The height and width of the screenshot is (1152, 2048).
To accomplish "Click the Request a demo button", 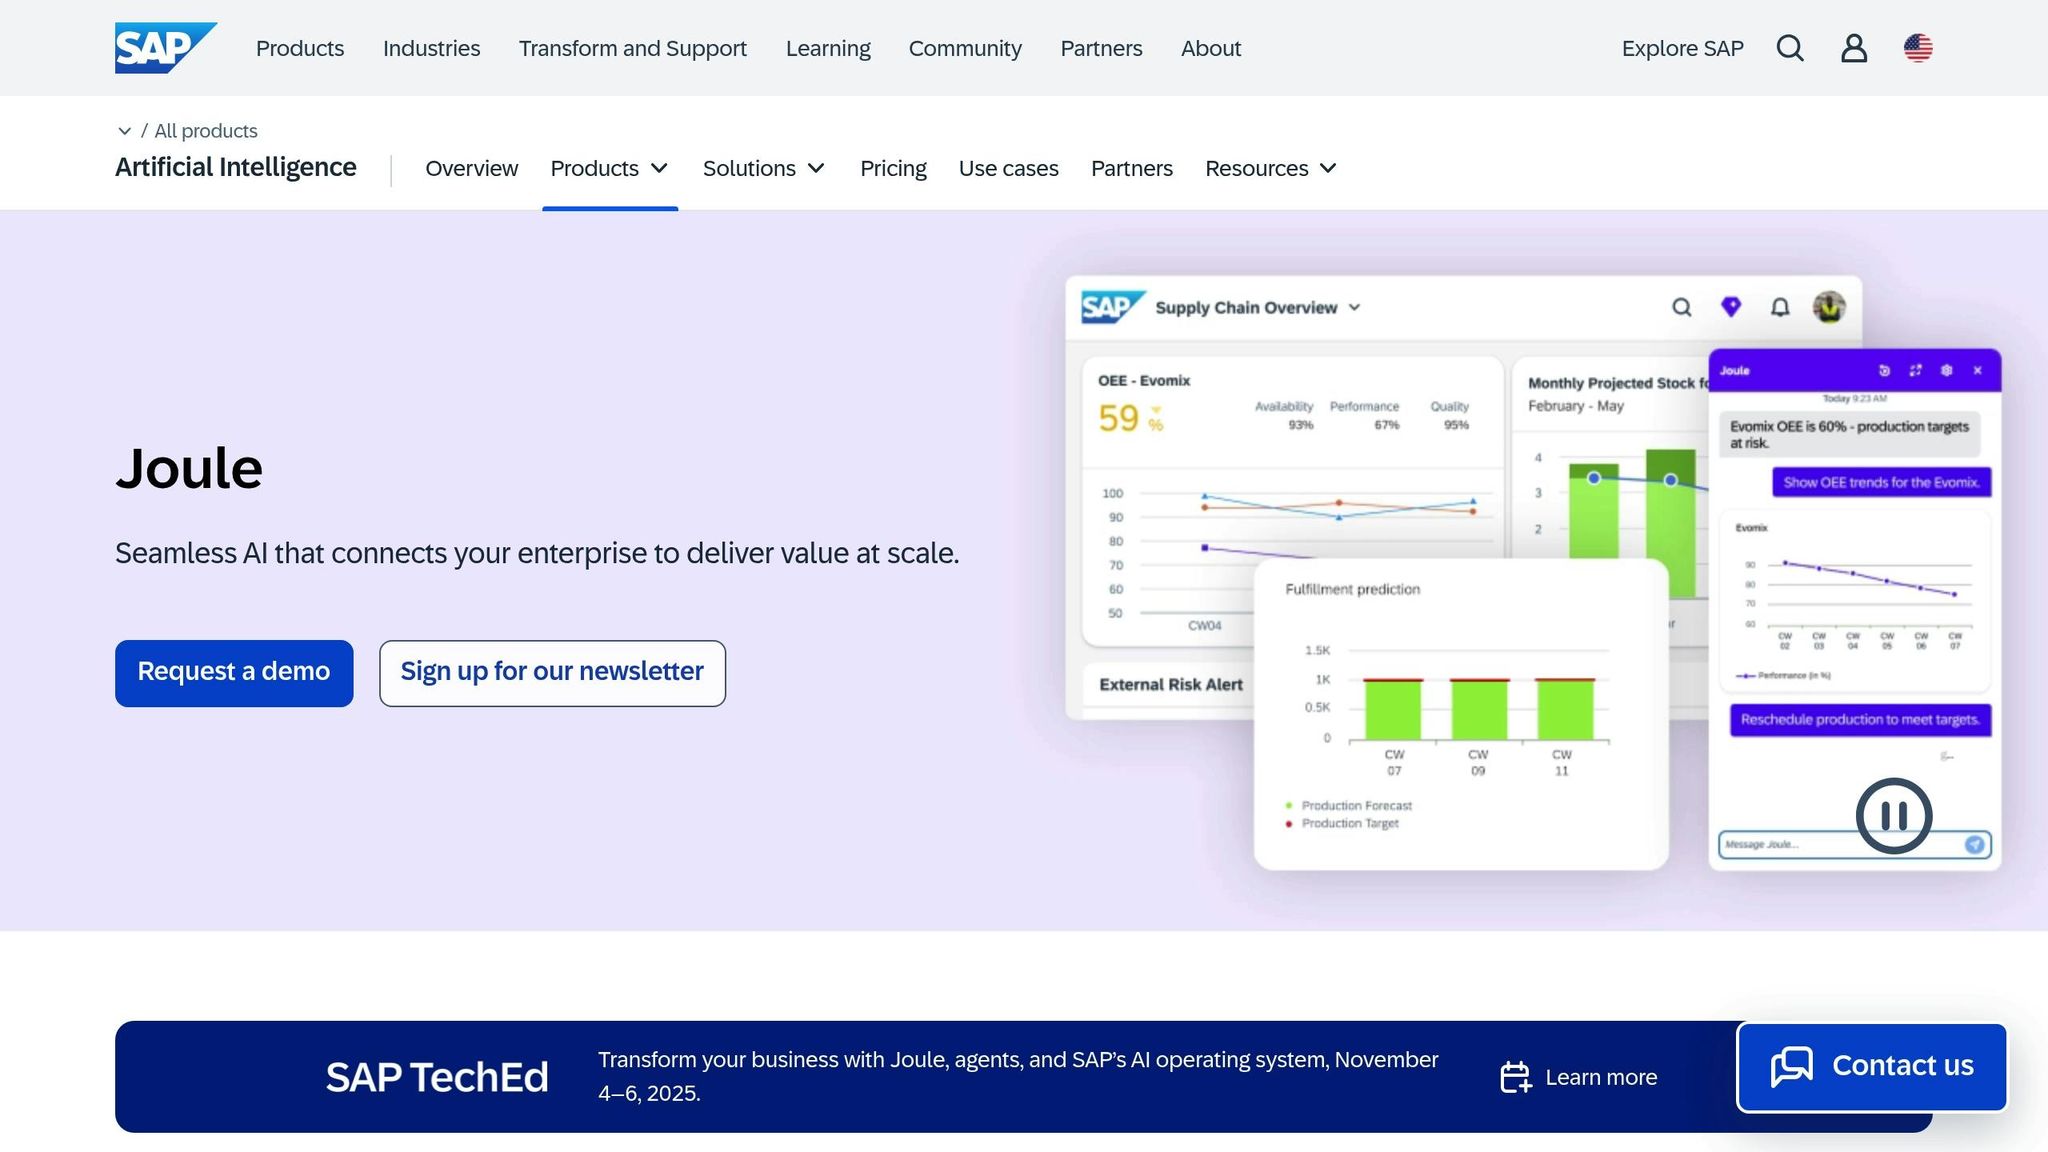I will (234, 673).
